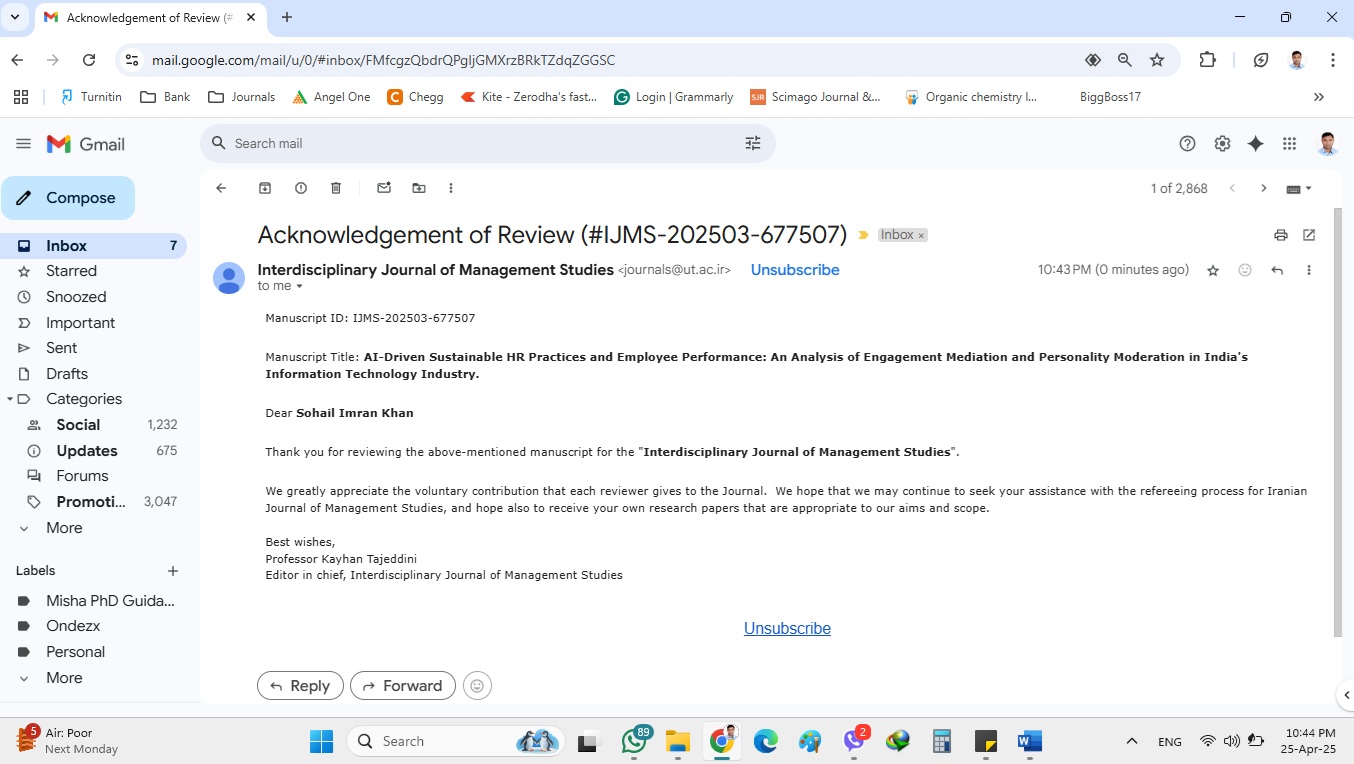Archive this email using the toolbar icon
The height and width of the screenshot is (764, 1354).
point(265,188)
